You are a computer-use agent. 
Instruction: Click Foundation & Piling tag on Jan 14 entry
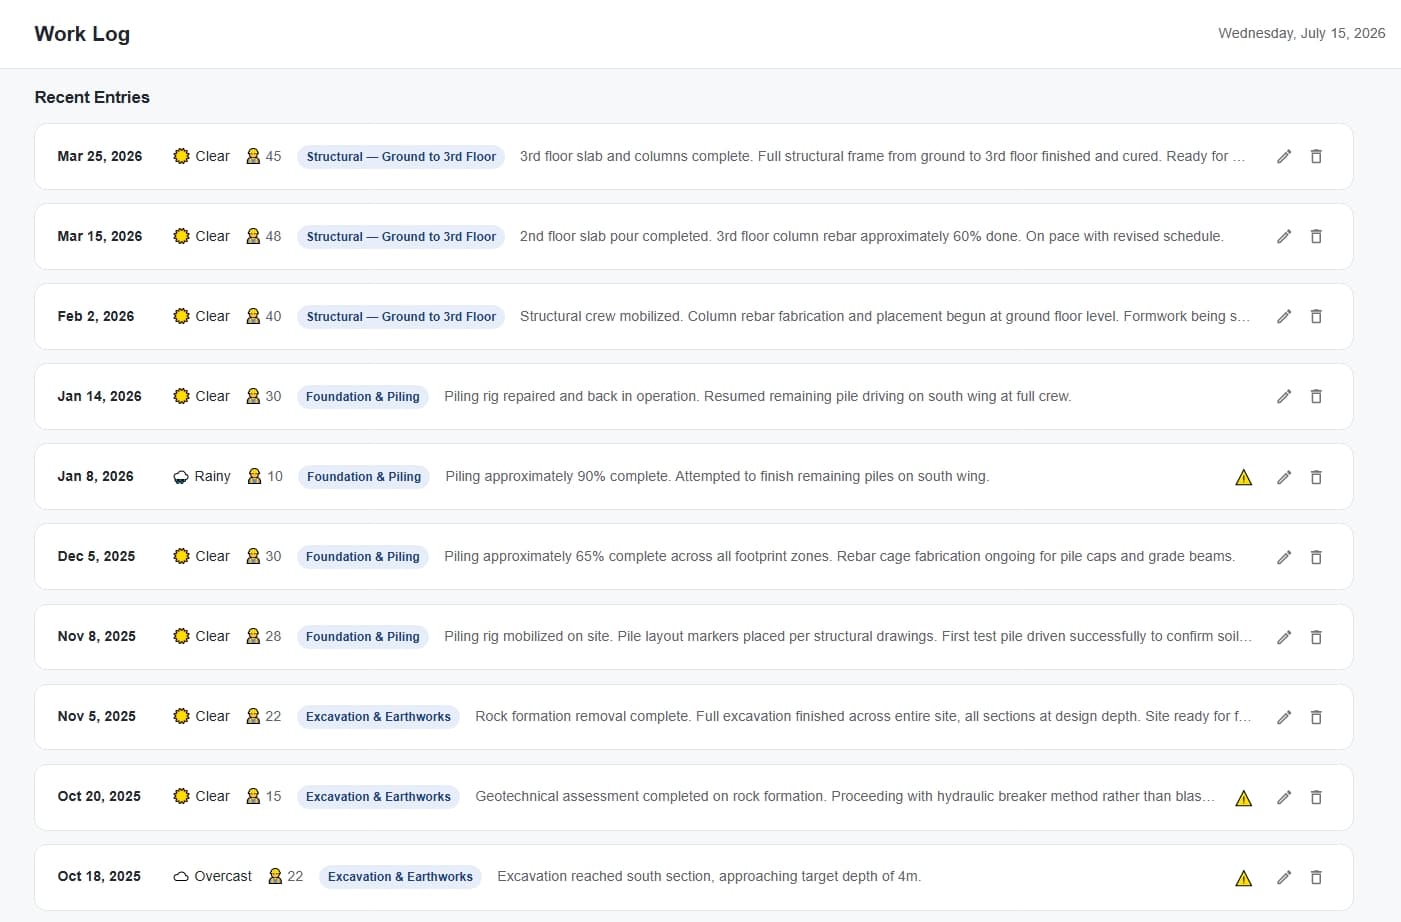click(363, 397)
